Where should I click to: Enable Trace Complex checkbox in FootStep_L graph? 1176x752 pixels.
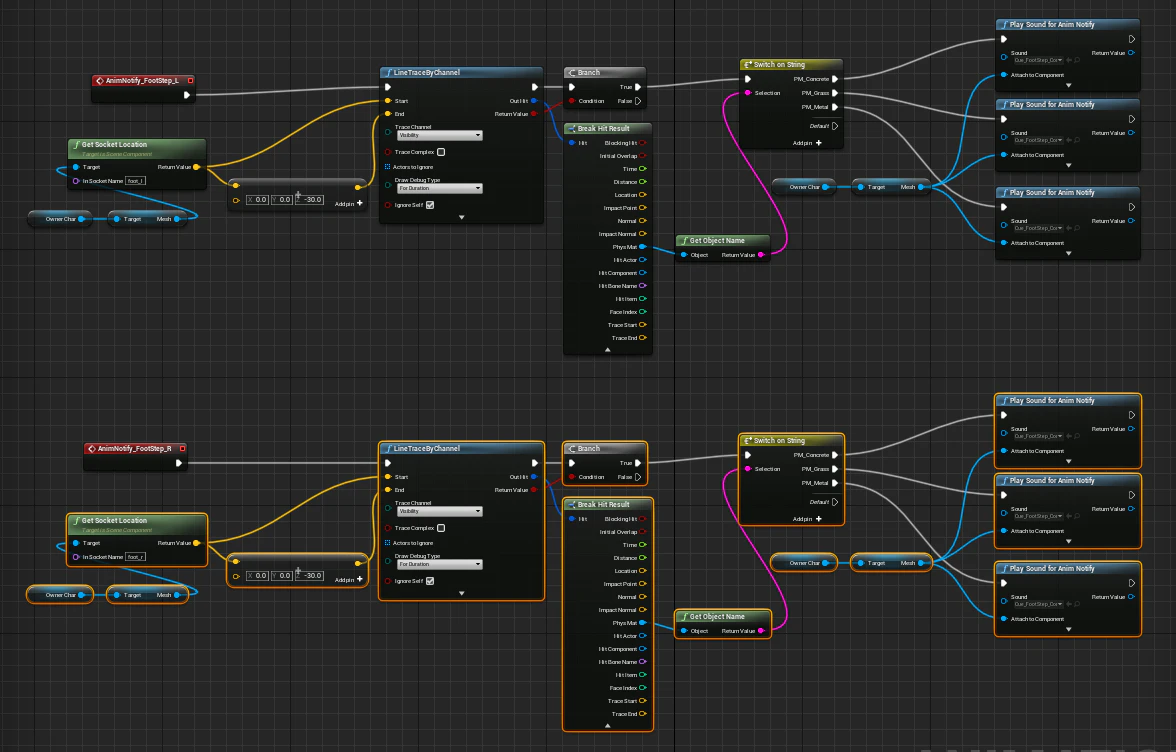441,151
